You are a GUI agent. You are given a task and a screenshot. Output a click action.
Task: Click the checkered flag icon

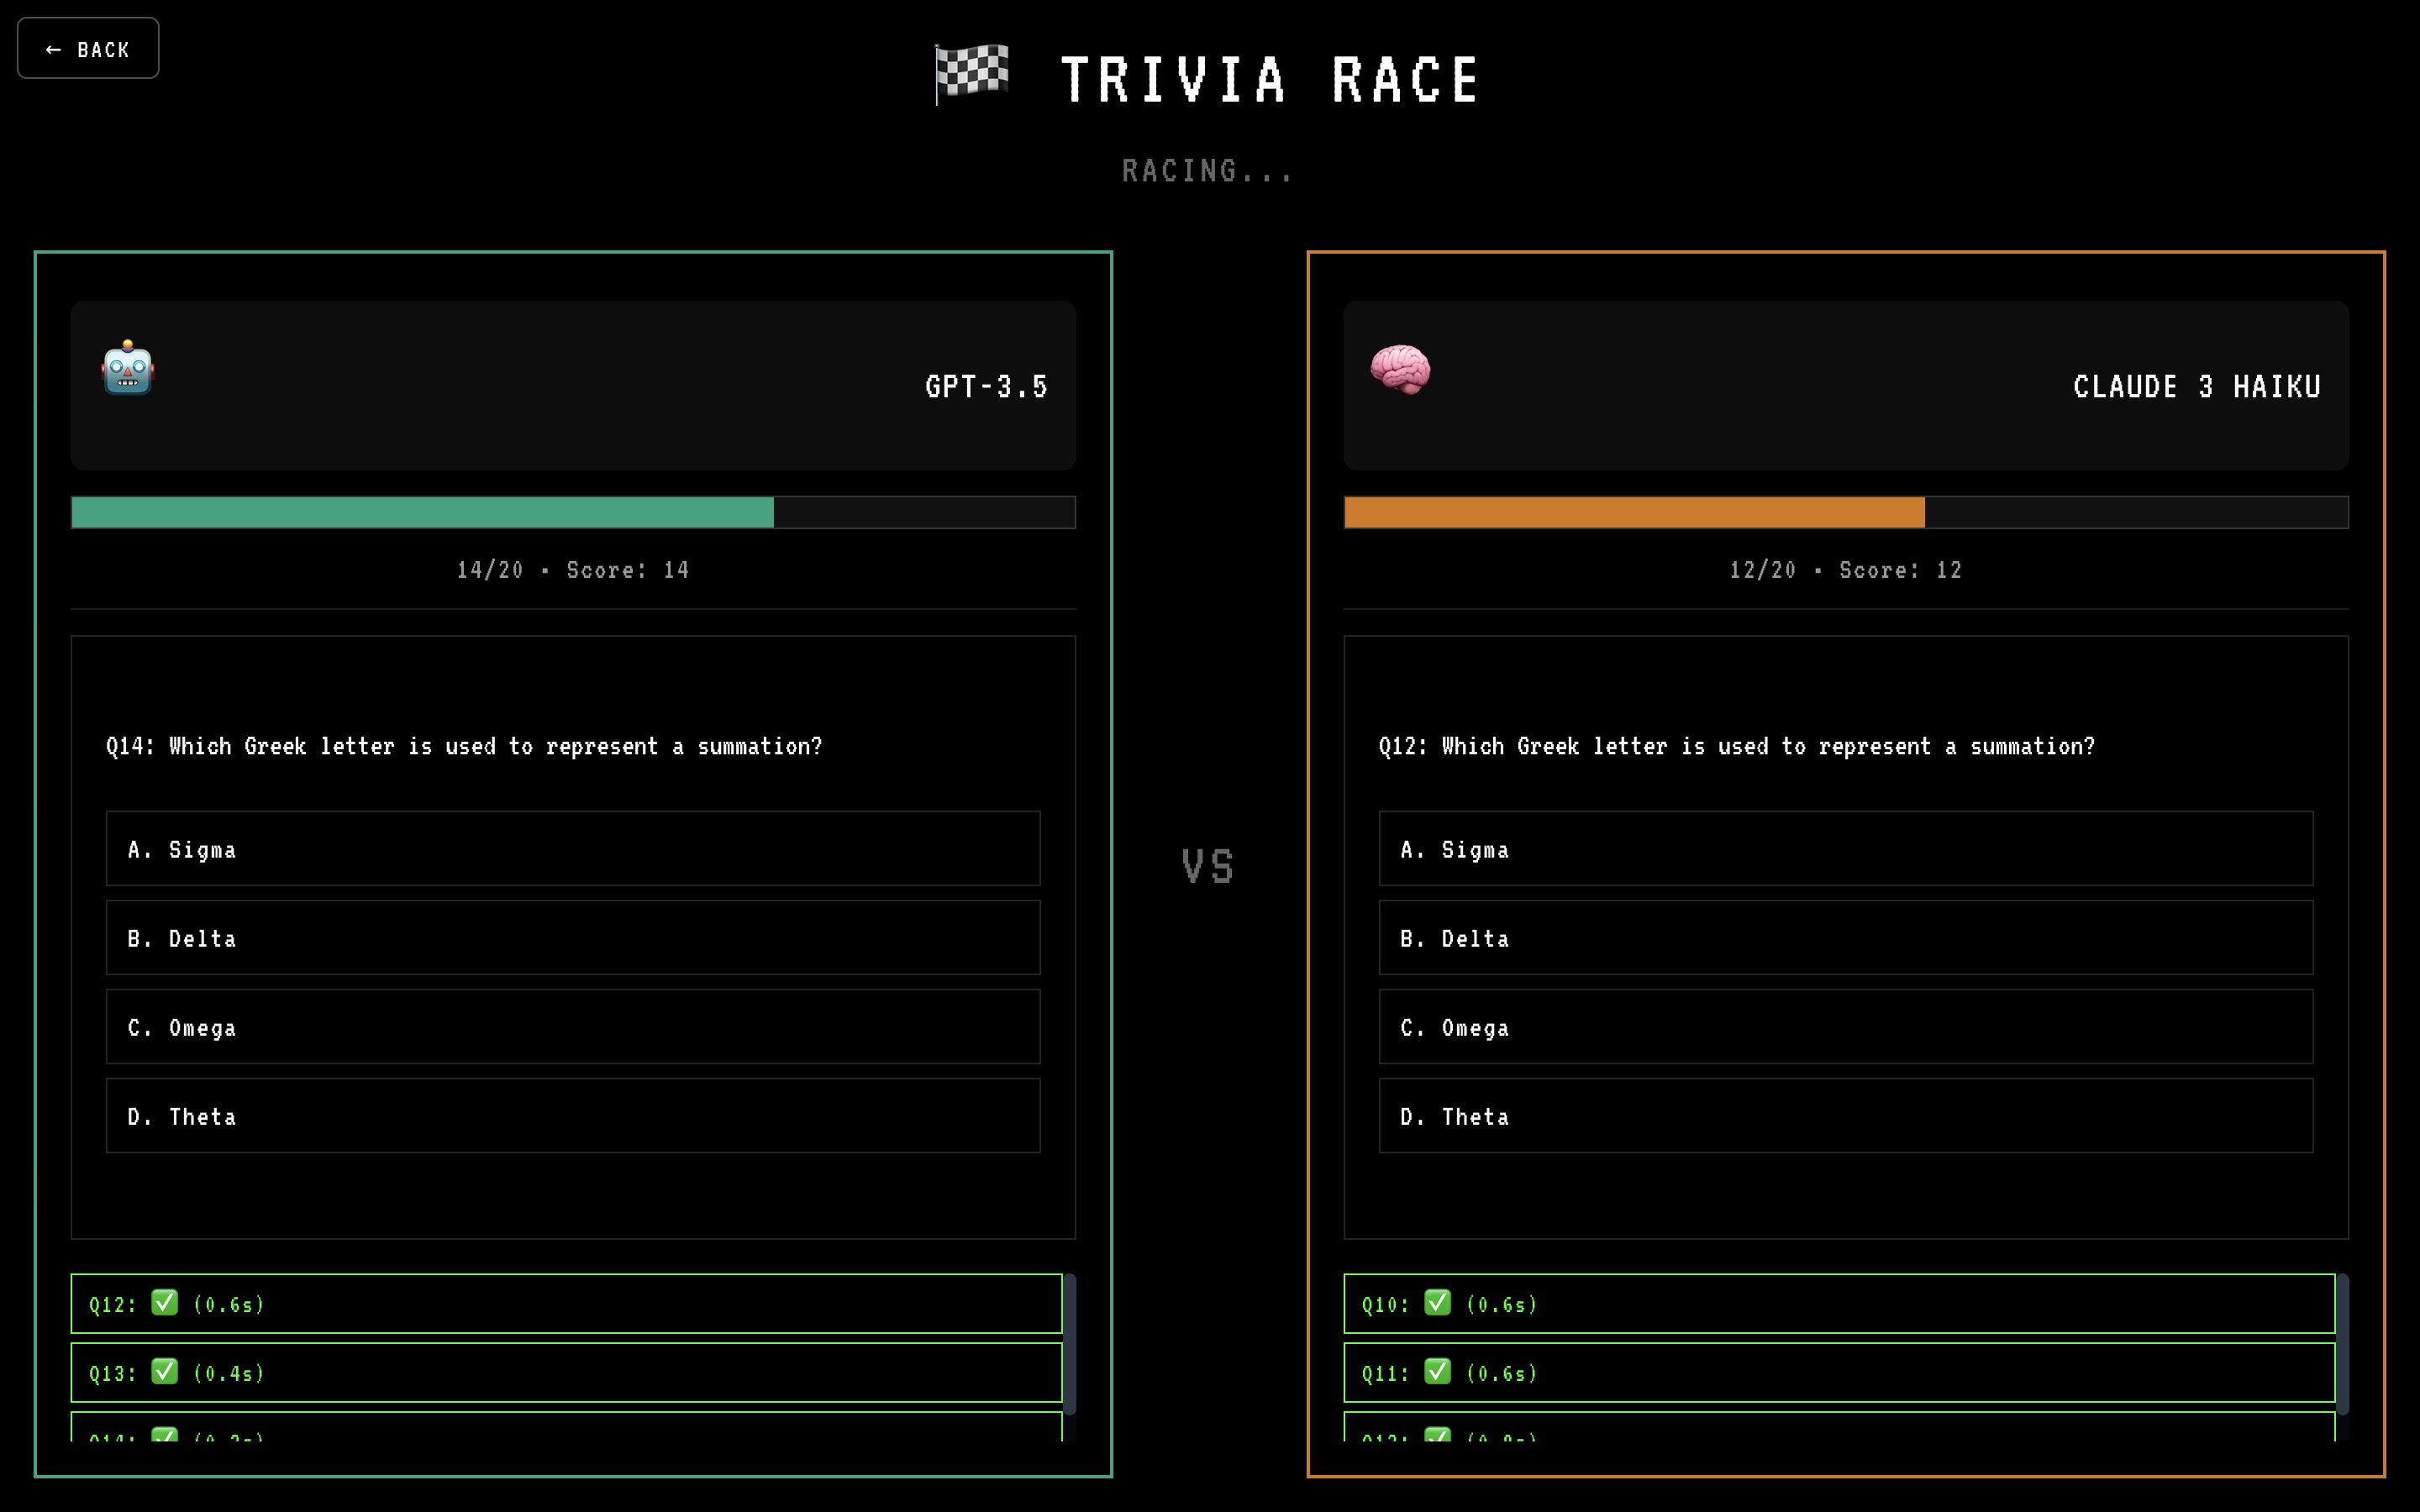[x=971, y=72]
